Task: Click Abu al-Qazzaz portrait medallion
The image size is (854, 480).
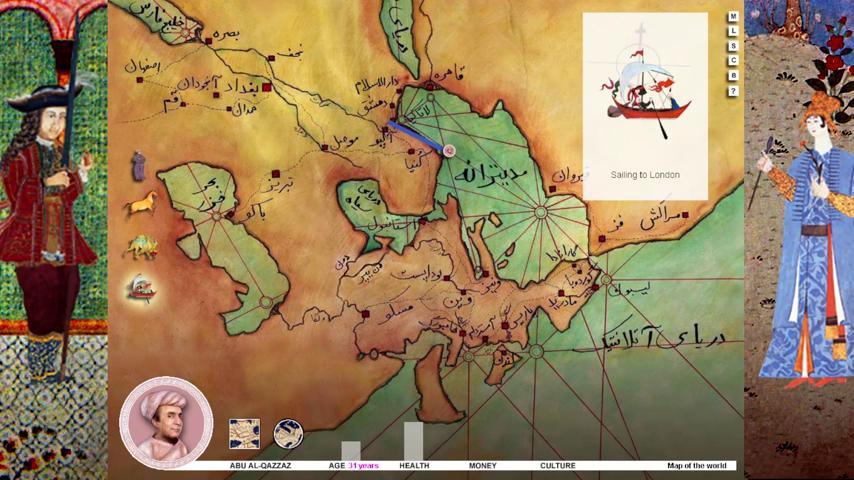Action: (x=166, y=422)
